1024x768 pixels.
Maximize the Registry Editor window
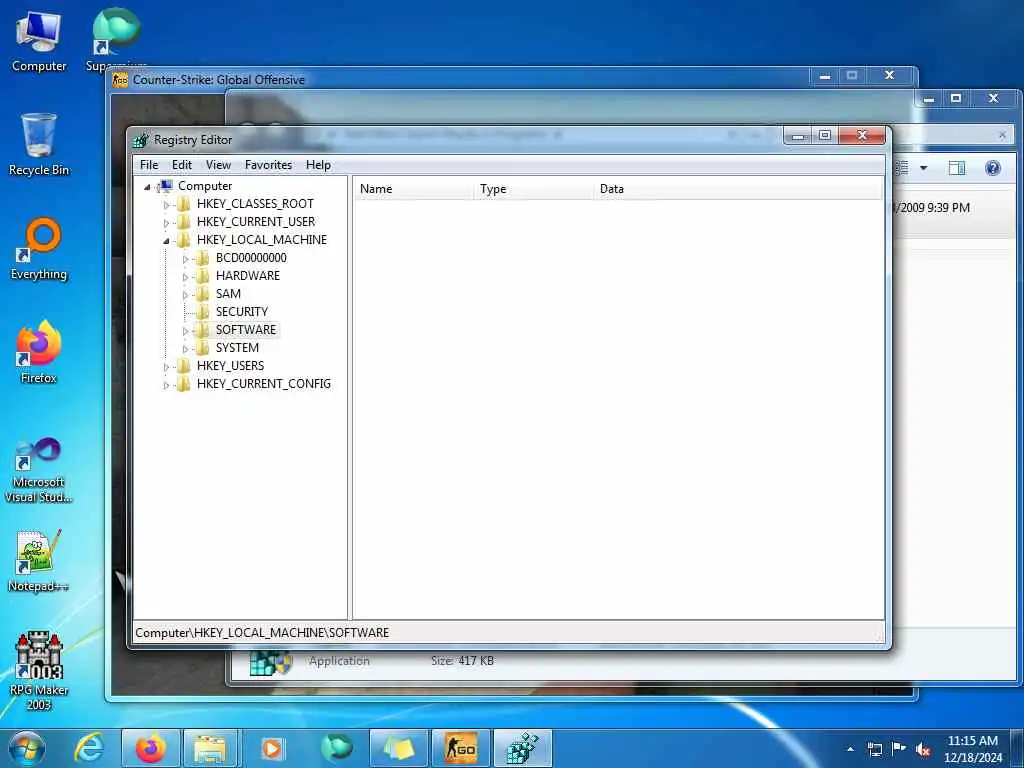point(825,135)
